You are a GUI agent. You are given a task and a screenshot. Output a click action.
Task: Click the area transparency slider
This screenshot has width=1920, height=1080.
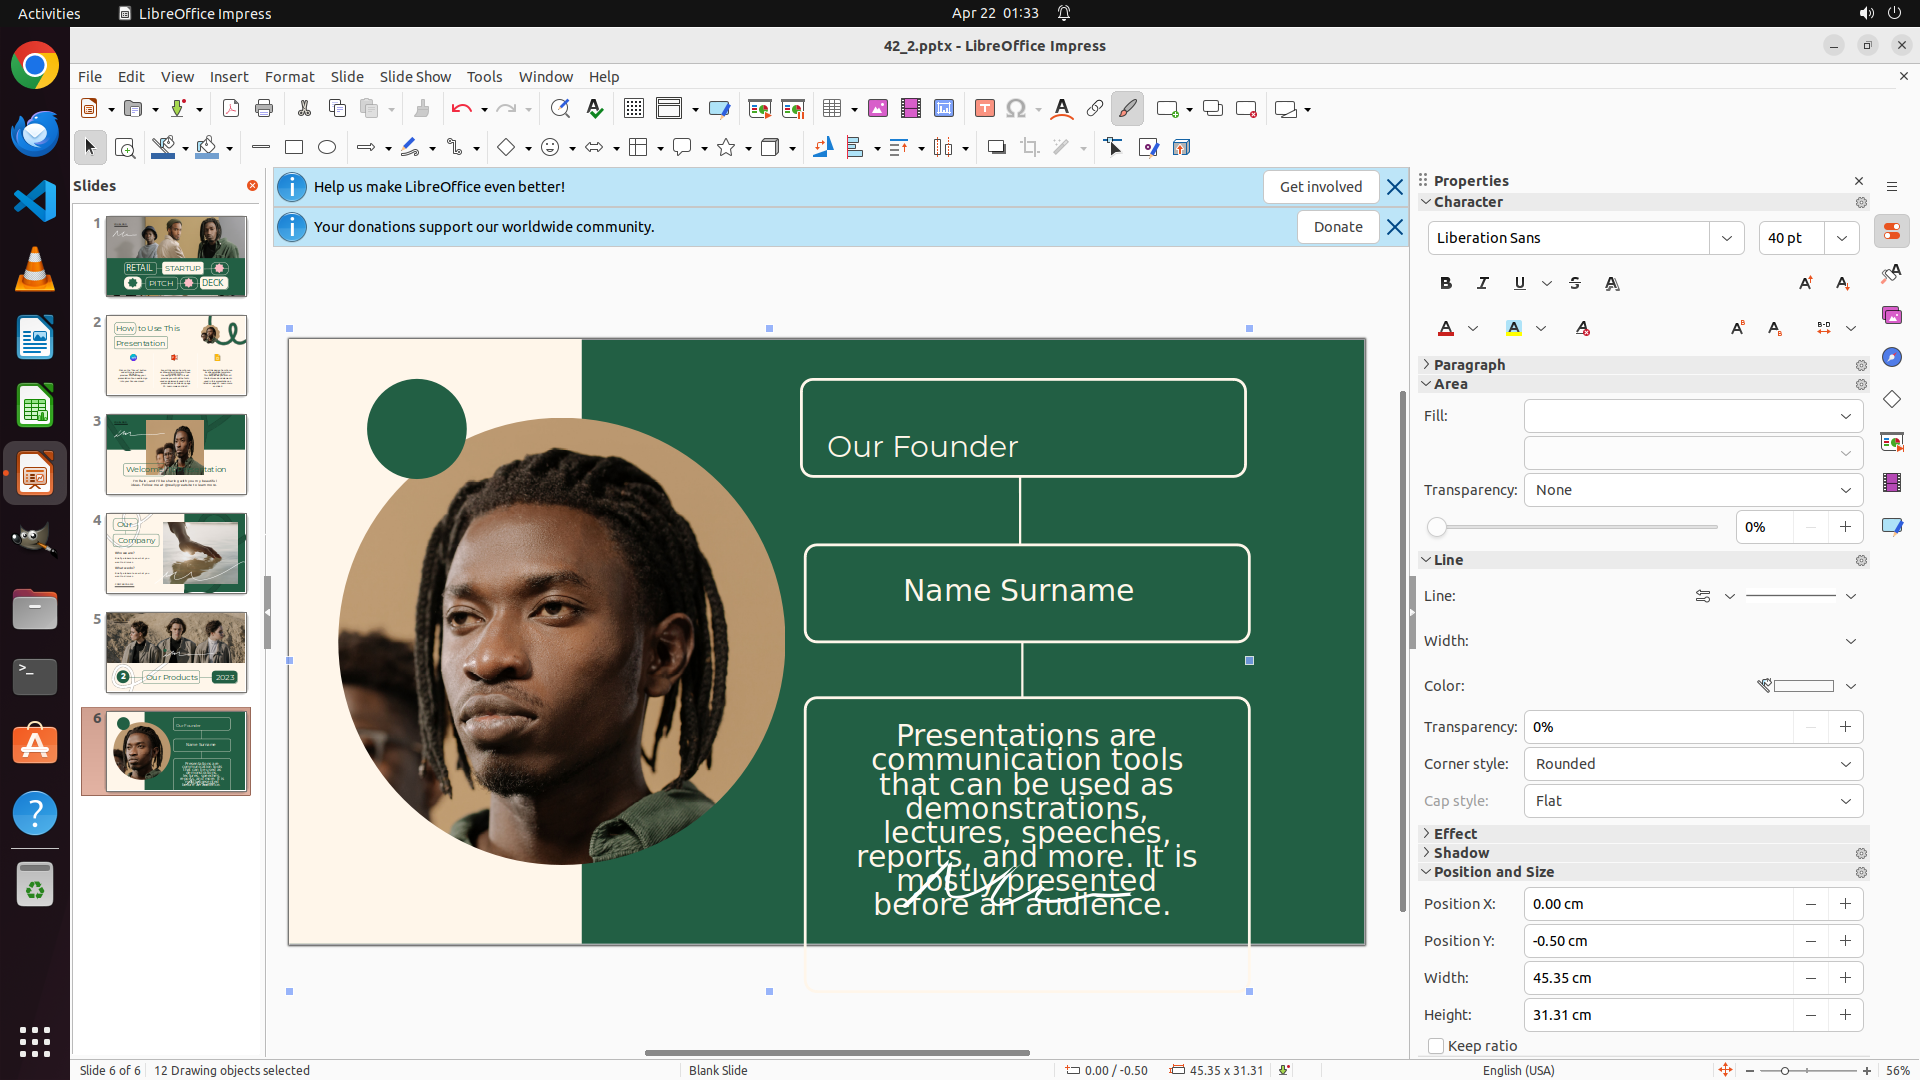(x=1575, y=527)
